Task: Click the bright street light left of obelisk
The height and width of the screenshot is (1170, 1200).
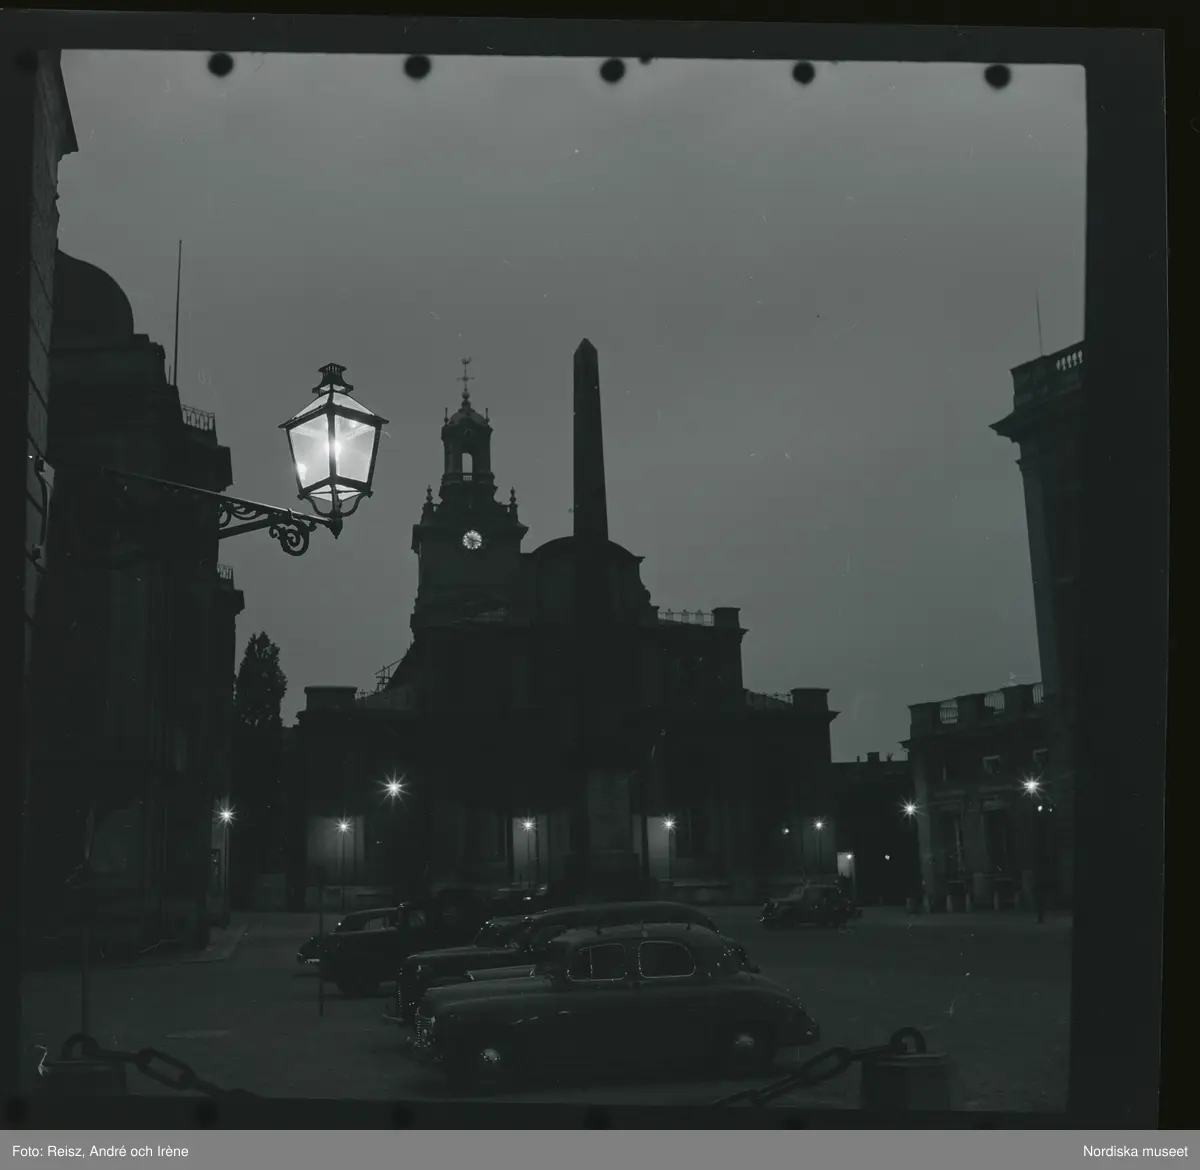Action: [393, 788]
